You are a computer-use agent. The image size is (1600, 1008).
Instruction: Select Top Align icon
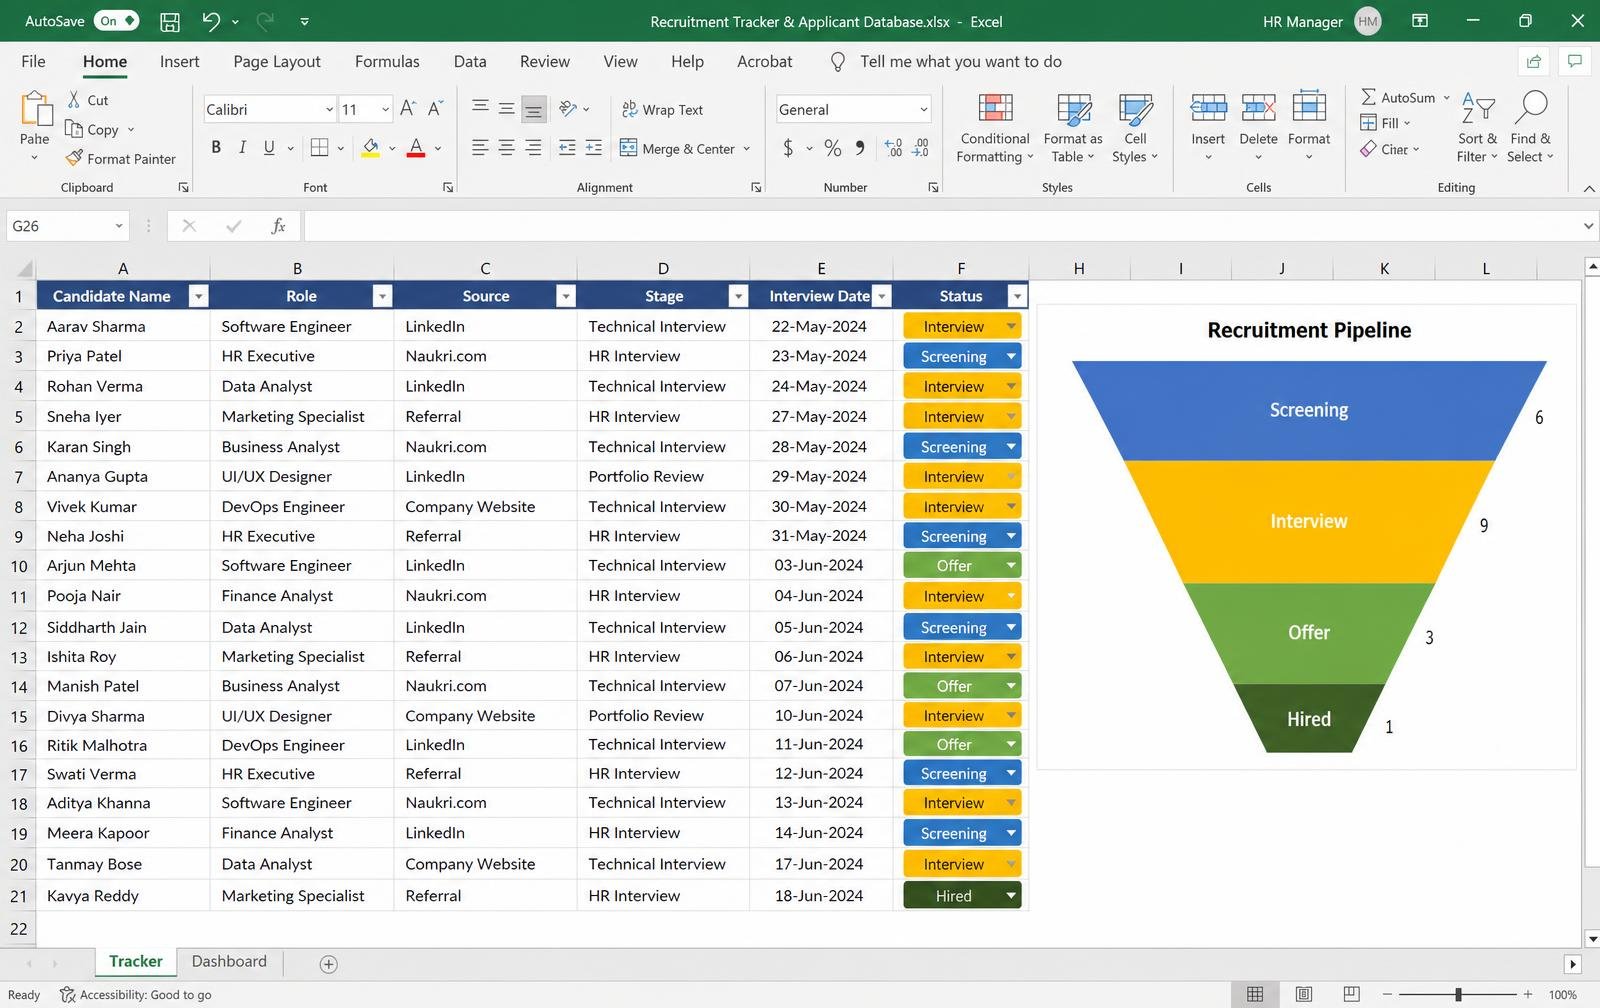(480, 108)
